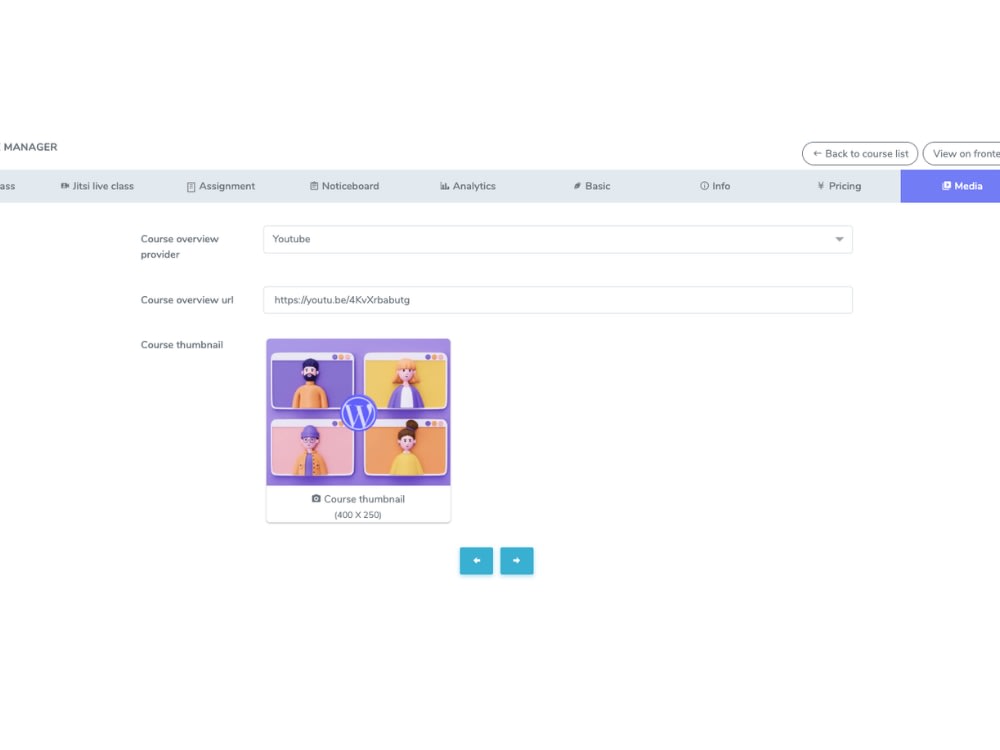Select the Basic tab
This screenshot has height=750, width=1000.
[x=591, y=186]
